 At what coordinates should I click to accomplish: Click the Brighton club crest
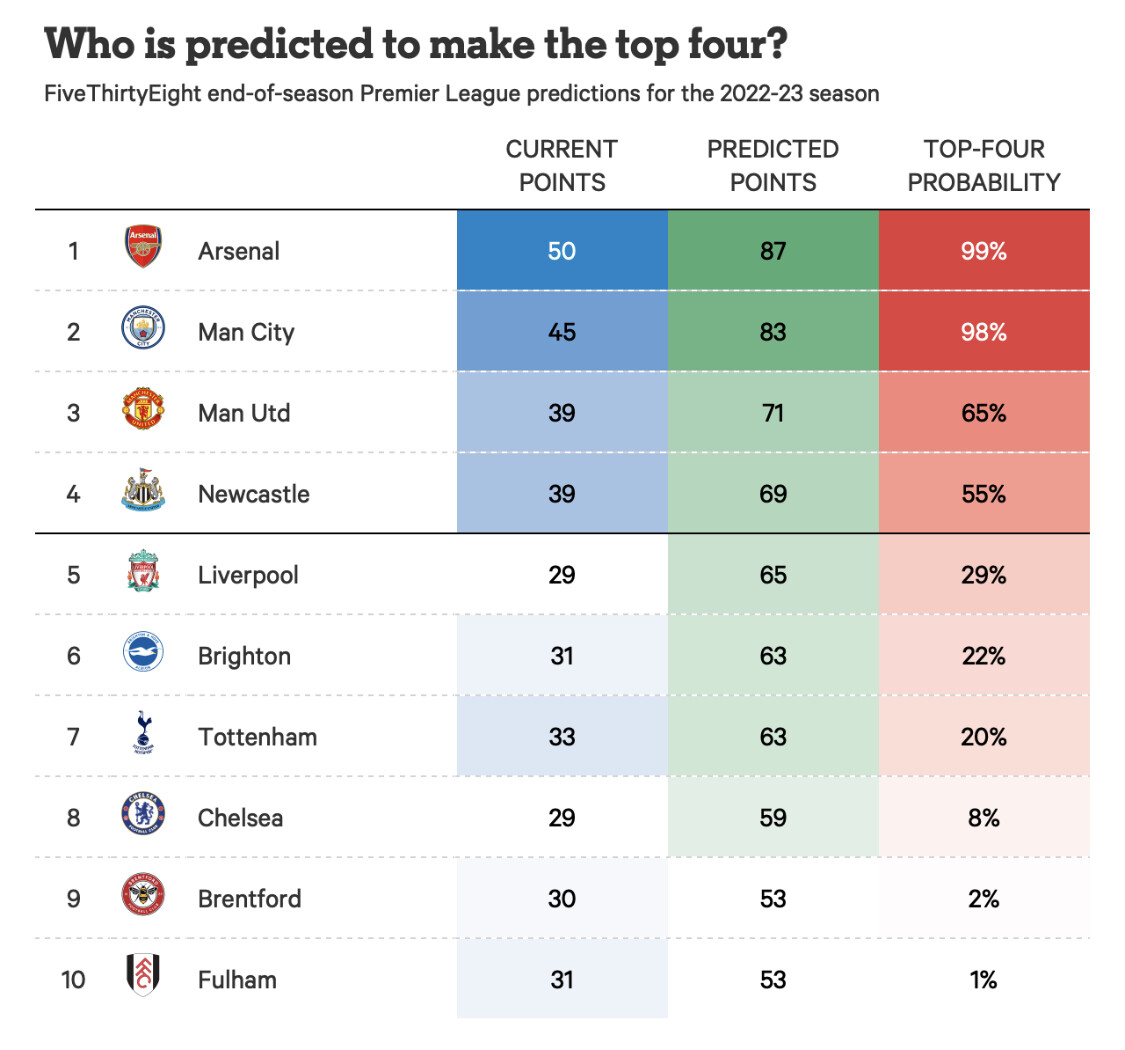click(x=142, y=654)
